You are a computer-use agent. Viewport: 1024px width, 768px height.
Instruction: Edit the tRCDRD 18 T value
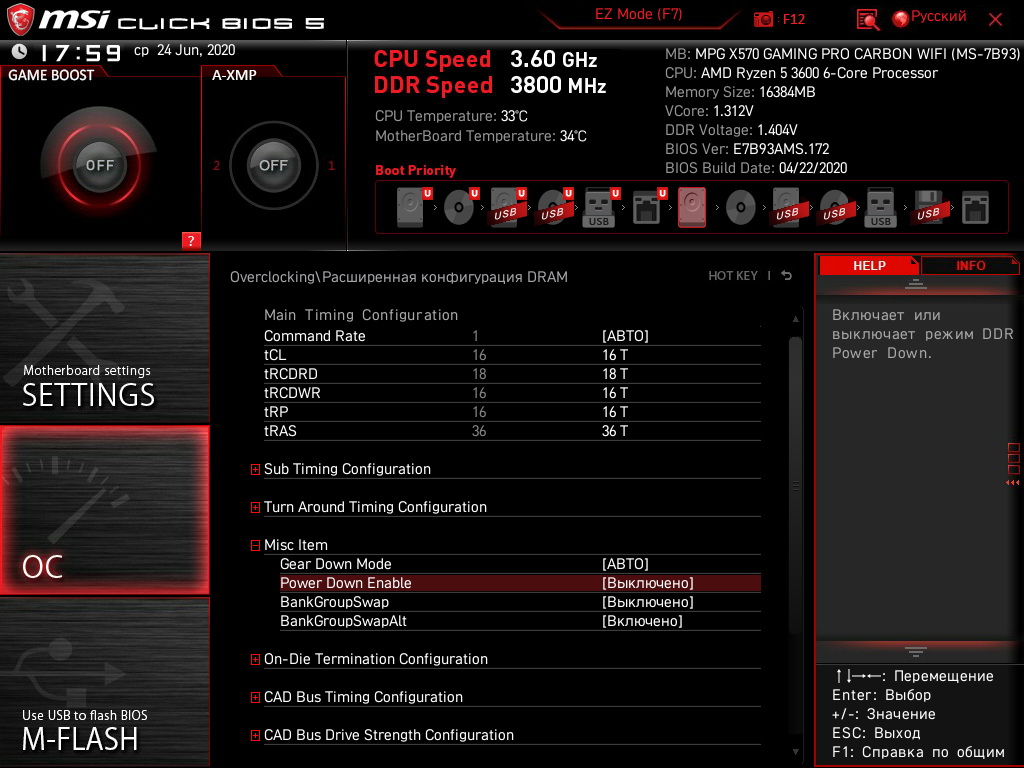click(x=615, y=374)
